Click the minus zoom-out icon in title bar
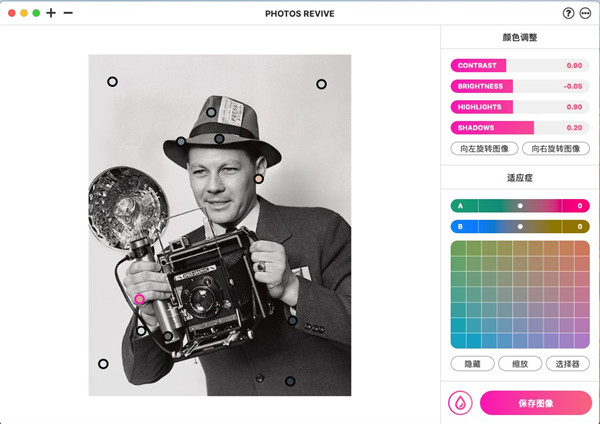This screenshot has width=600, height=424. 68,13
